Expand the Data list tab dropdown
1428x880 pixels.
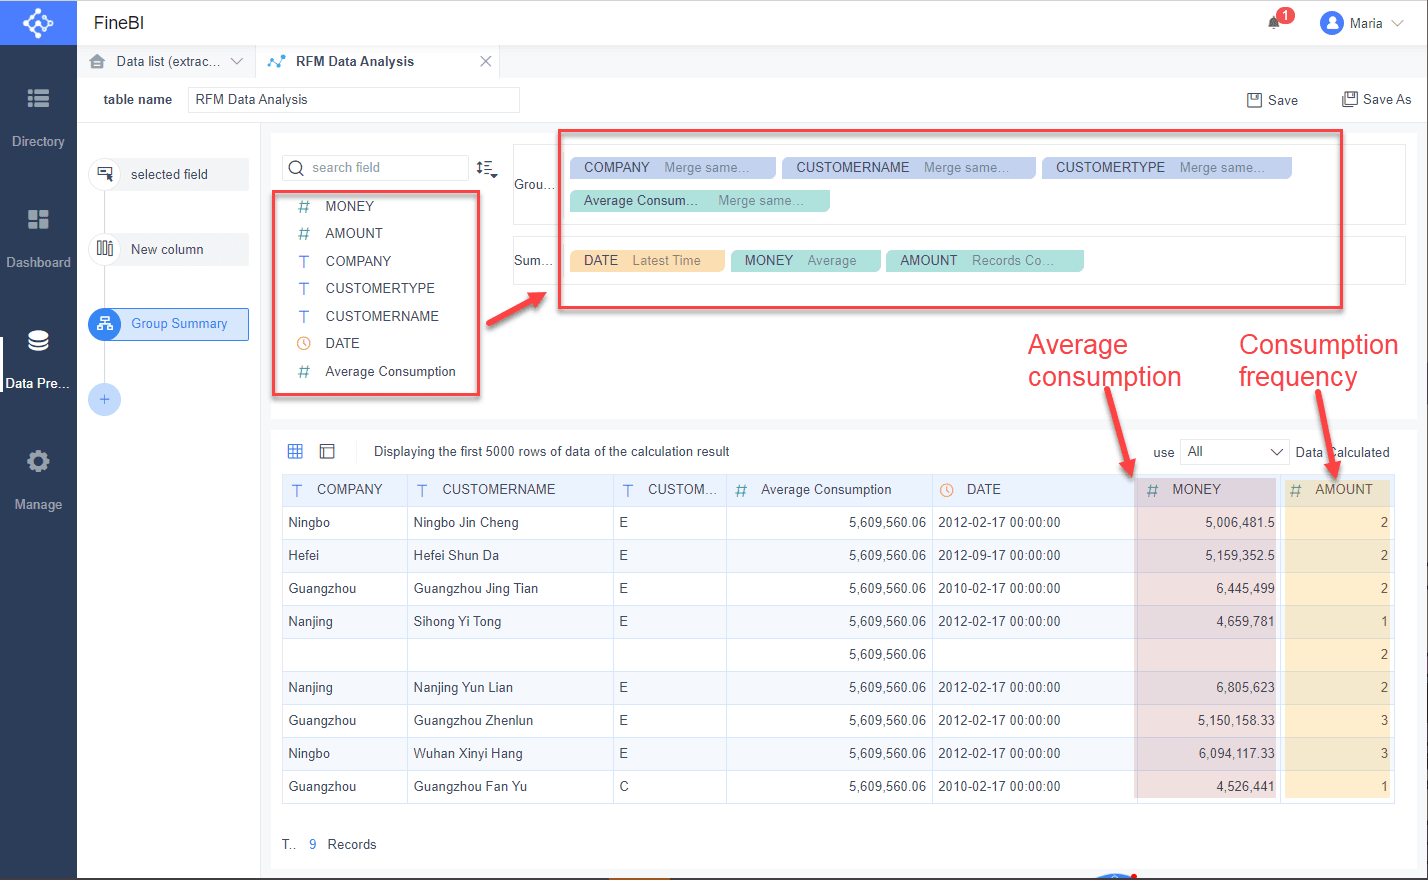[237, 61]
